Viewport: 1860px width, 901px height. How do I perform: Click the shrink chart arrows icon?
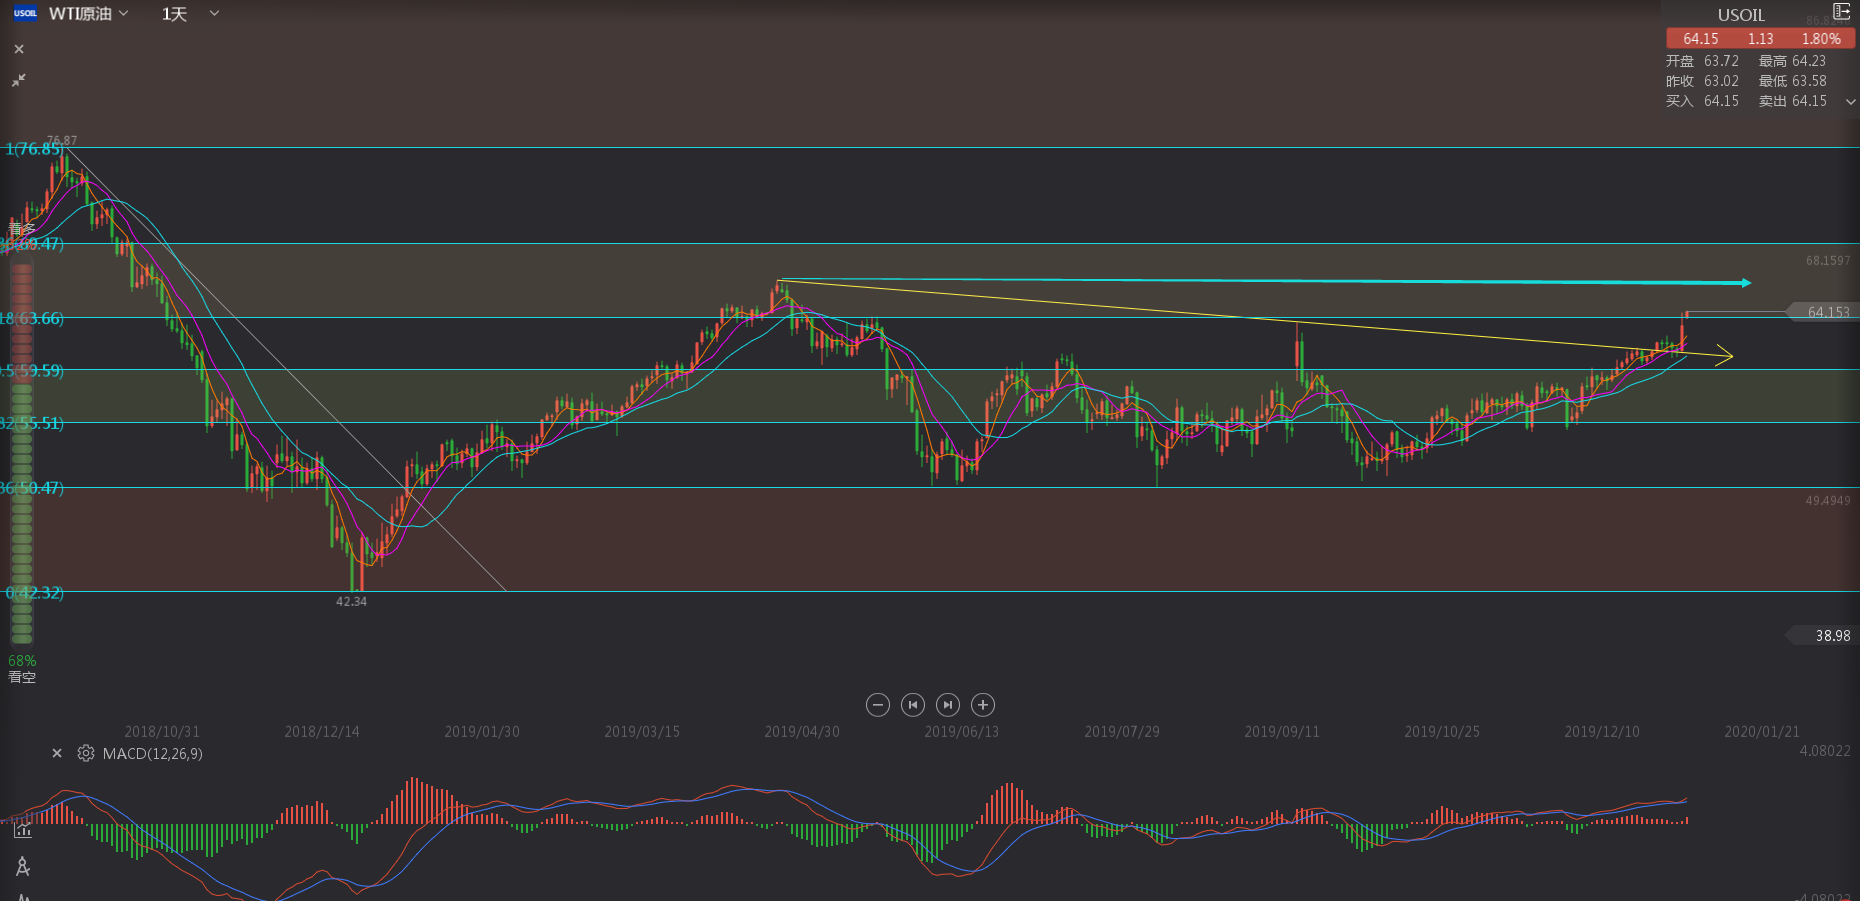tap(19, 80)
